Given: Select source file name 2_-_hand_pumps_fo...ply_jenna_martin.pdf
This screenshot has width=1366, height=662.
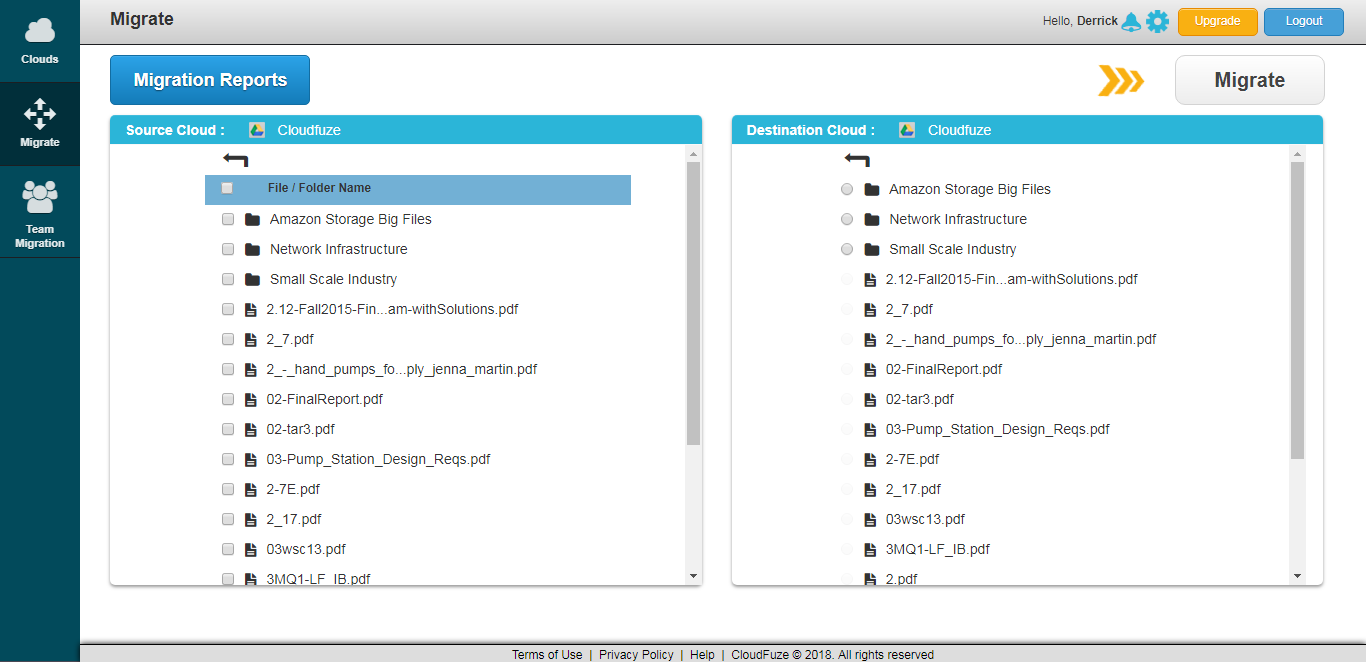Looking at the screenshot, I should click(402, 369).
